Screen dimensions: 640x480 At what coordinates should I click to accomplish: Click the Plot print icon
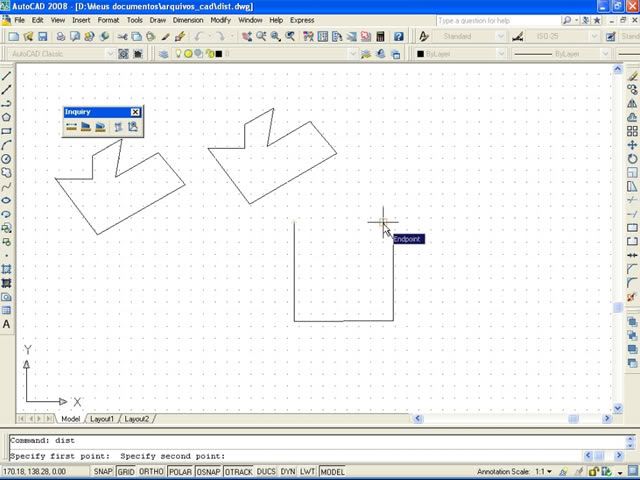tap(61, 36)
